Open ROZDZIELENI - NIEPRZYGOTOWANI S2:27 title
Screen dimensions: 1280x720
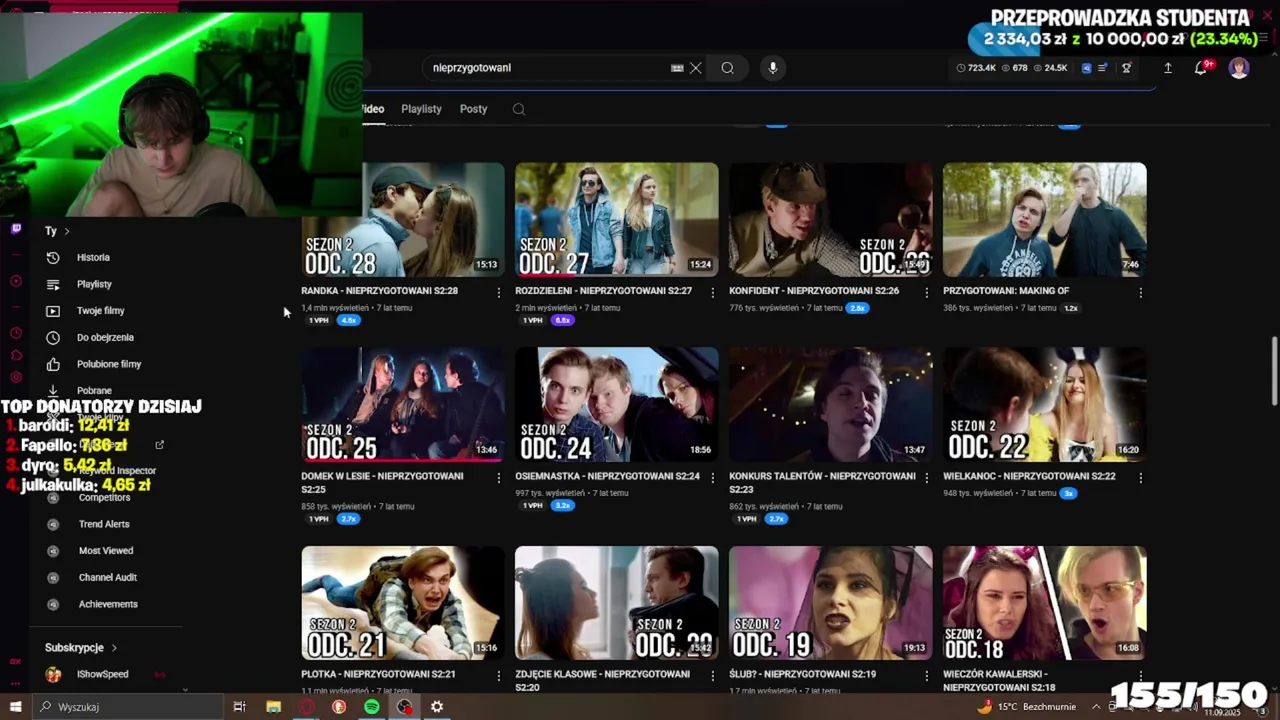603,291
